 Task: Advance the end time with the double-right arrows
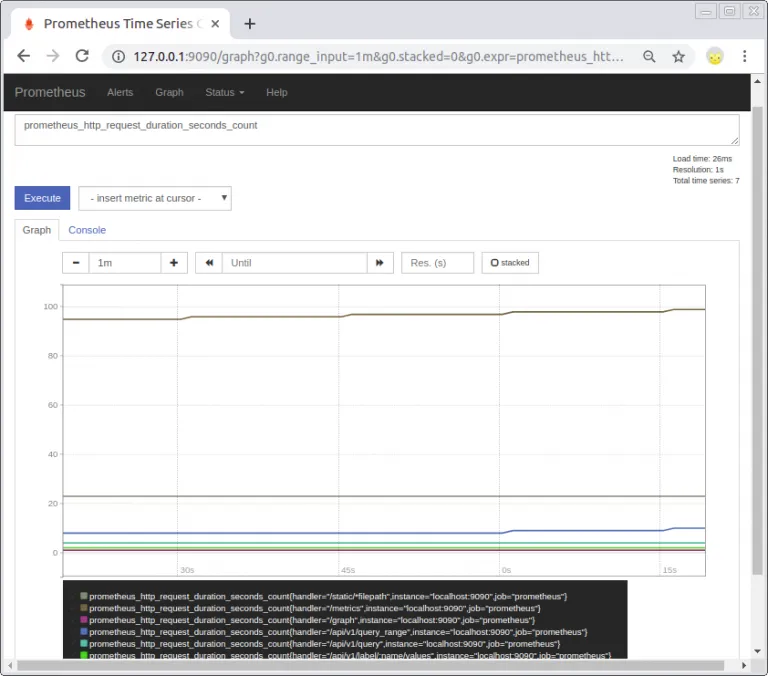pyautogui.click(x=380, y=263)
